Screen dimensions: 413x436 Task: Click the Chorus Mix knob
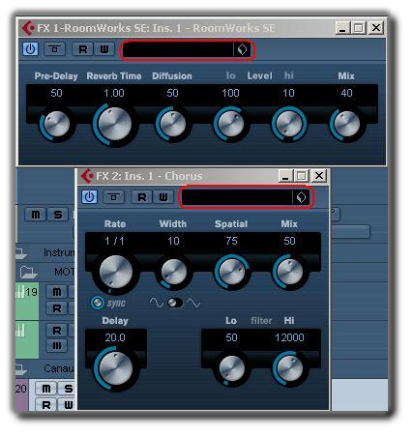[289, 272]
